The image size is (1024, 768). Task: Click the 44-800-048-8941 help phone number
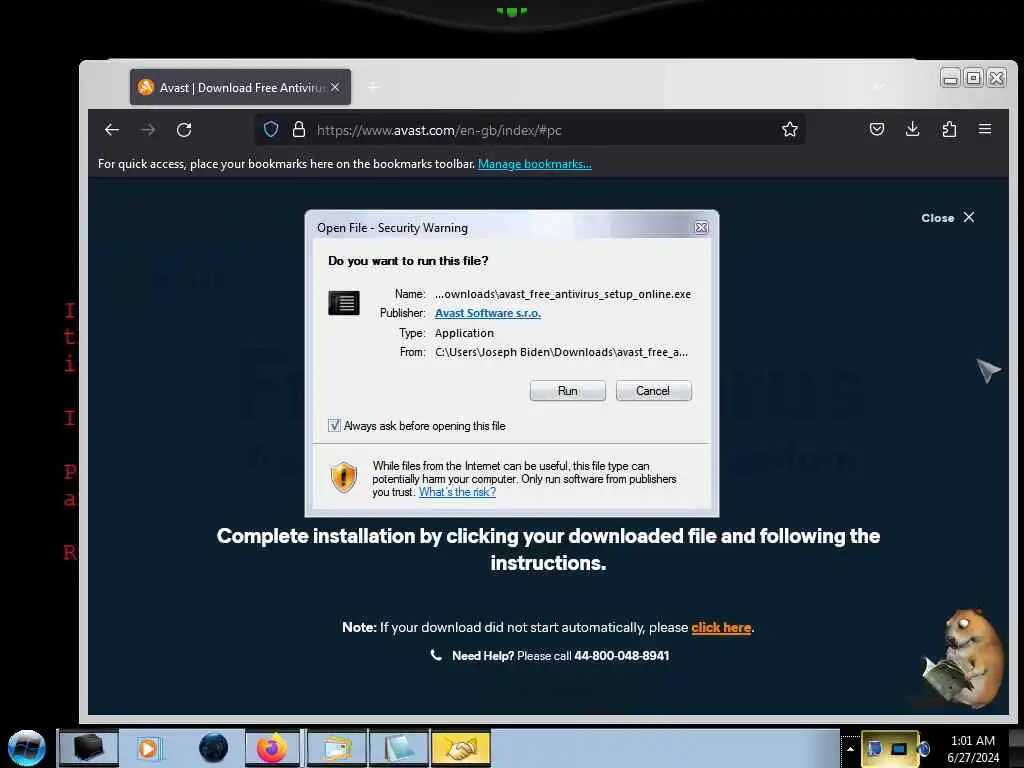[x=622, y=656]
